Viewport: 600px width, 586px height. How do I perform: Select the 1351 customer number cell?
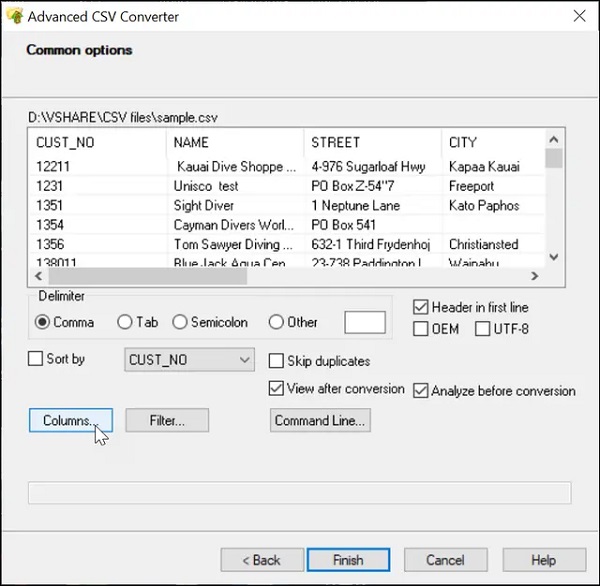(x=98, y=206)
